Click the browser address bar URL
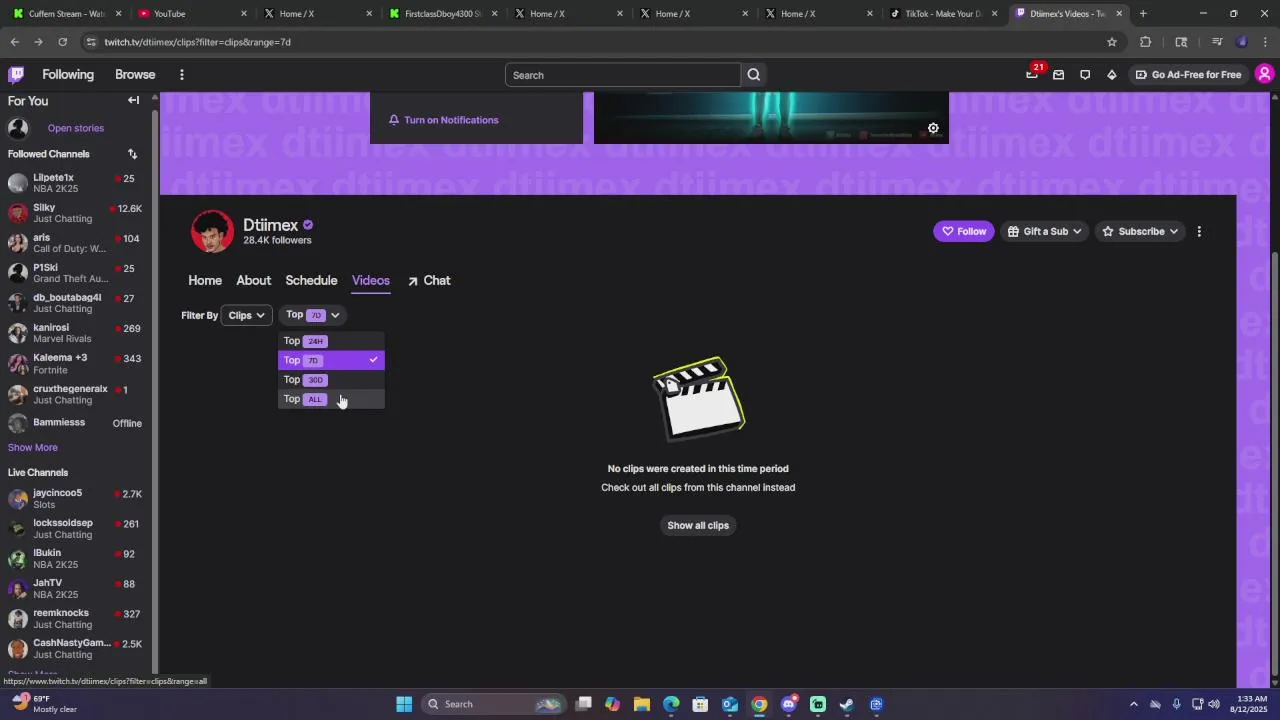 coord(197,42)
